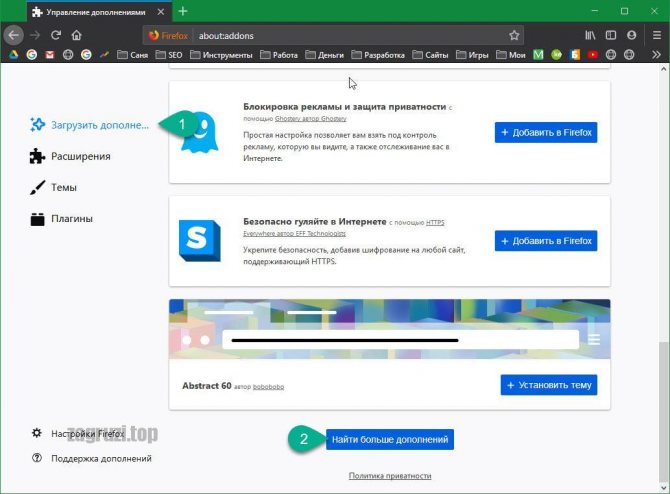Open the Firefox hamburger menu
670x494 pixels.
(657, 35)
